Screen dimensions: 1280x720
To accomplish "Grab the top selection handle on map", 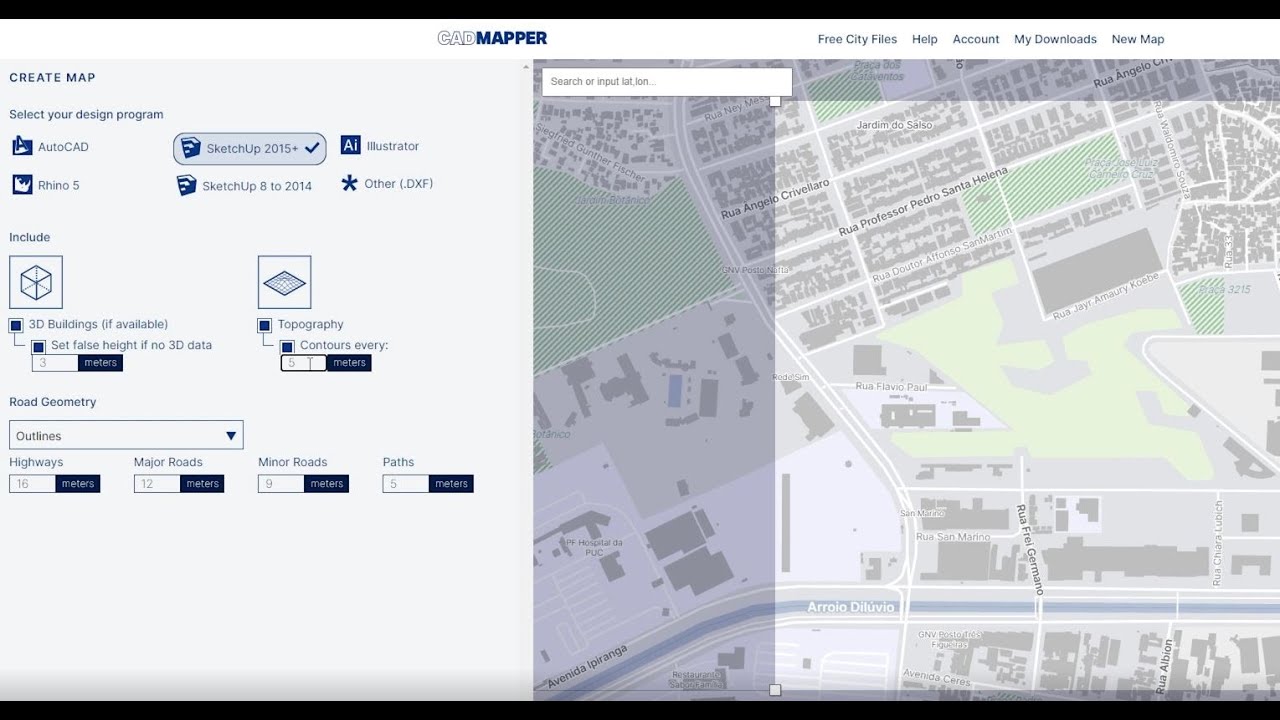I will click(775, 101).
